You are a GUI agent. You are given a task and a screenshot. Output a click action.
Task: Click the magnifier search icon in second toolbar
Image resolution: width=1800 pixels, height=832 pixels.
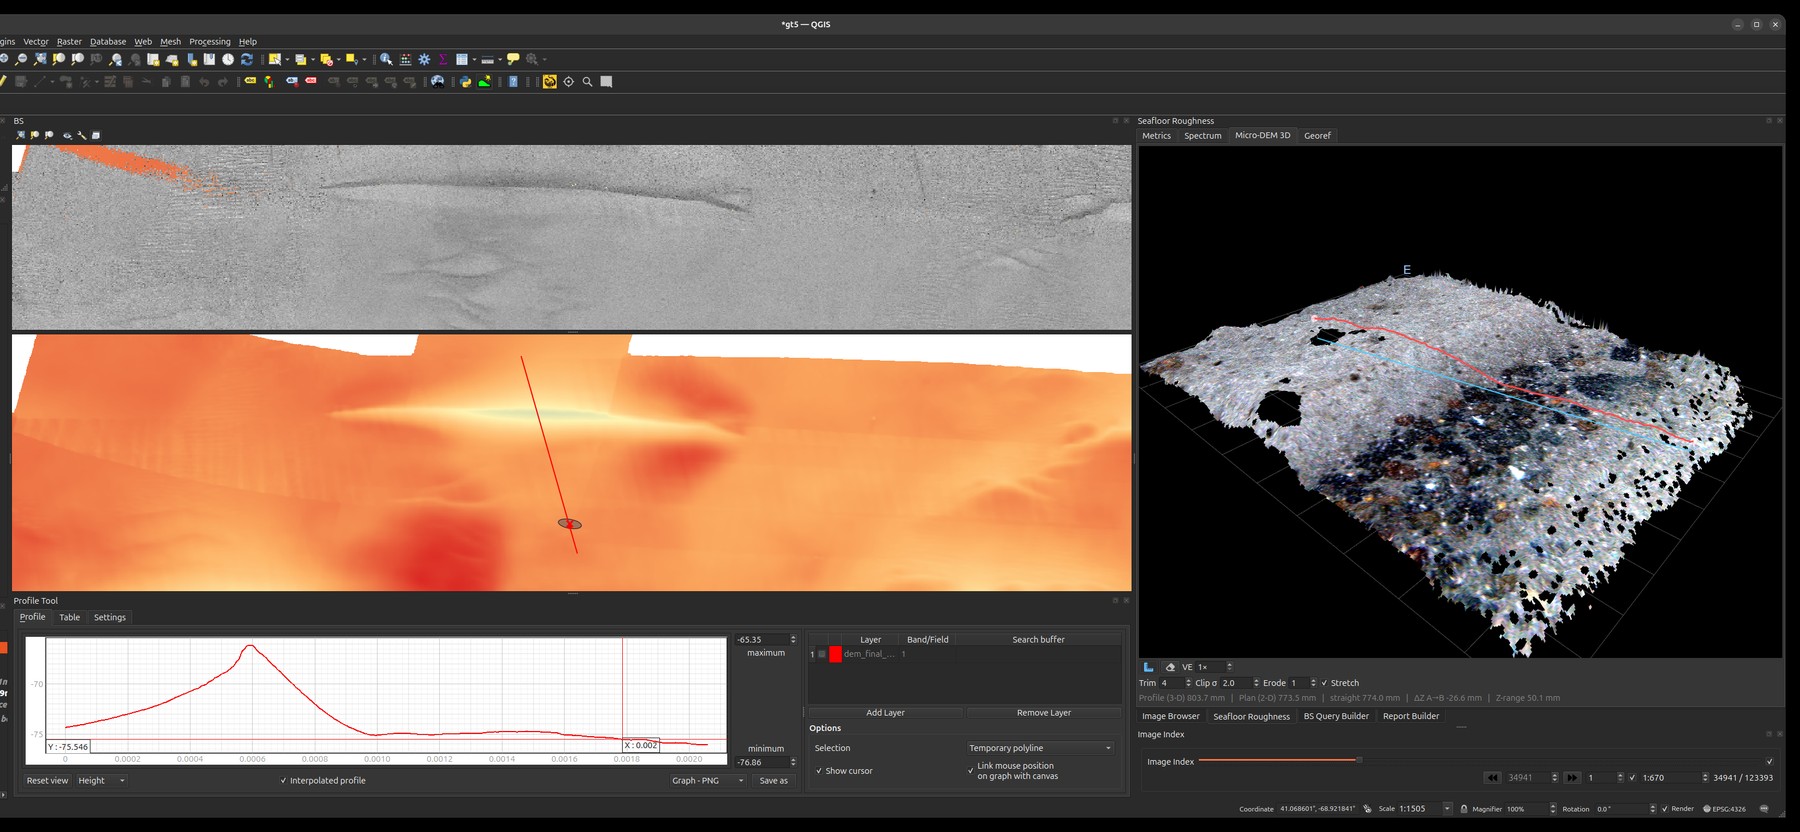(x=587, y=82)
